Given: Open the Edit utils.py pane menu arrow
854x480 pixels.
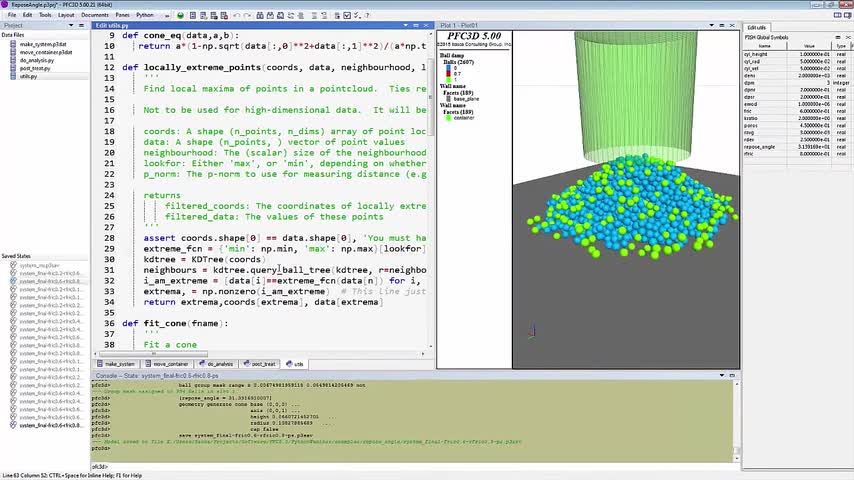Looking at the screenshot, I should pos(405,26).
